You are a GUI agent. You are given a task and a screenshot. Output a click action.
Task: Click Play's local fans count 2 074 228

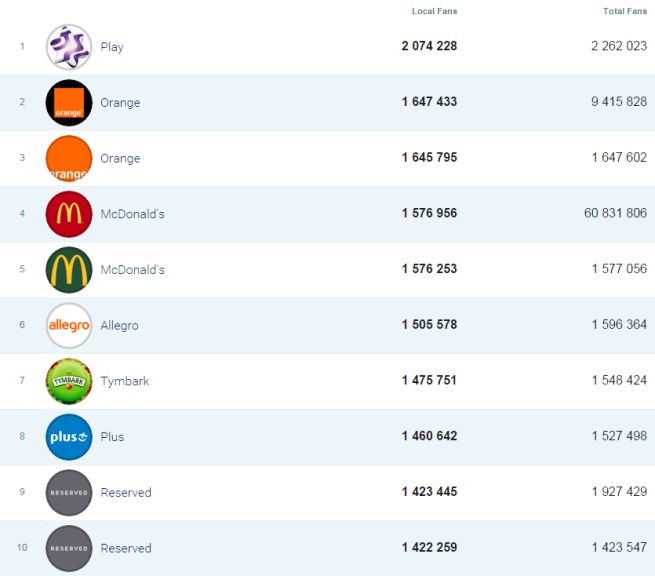point(429,47)
